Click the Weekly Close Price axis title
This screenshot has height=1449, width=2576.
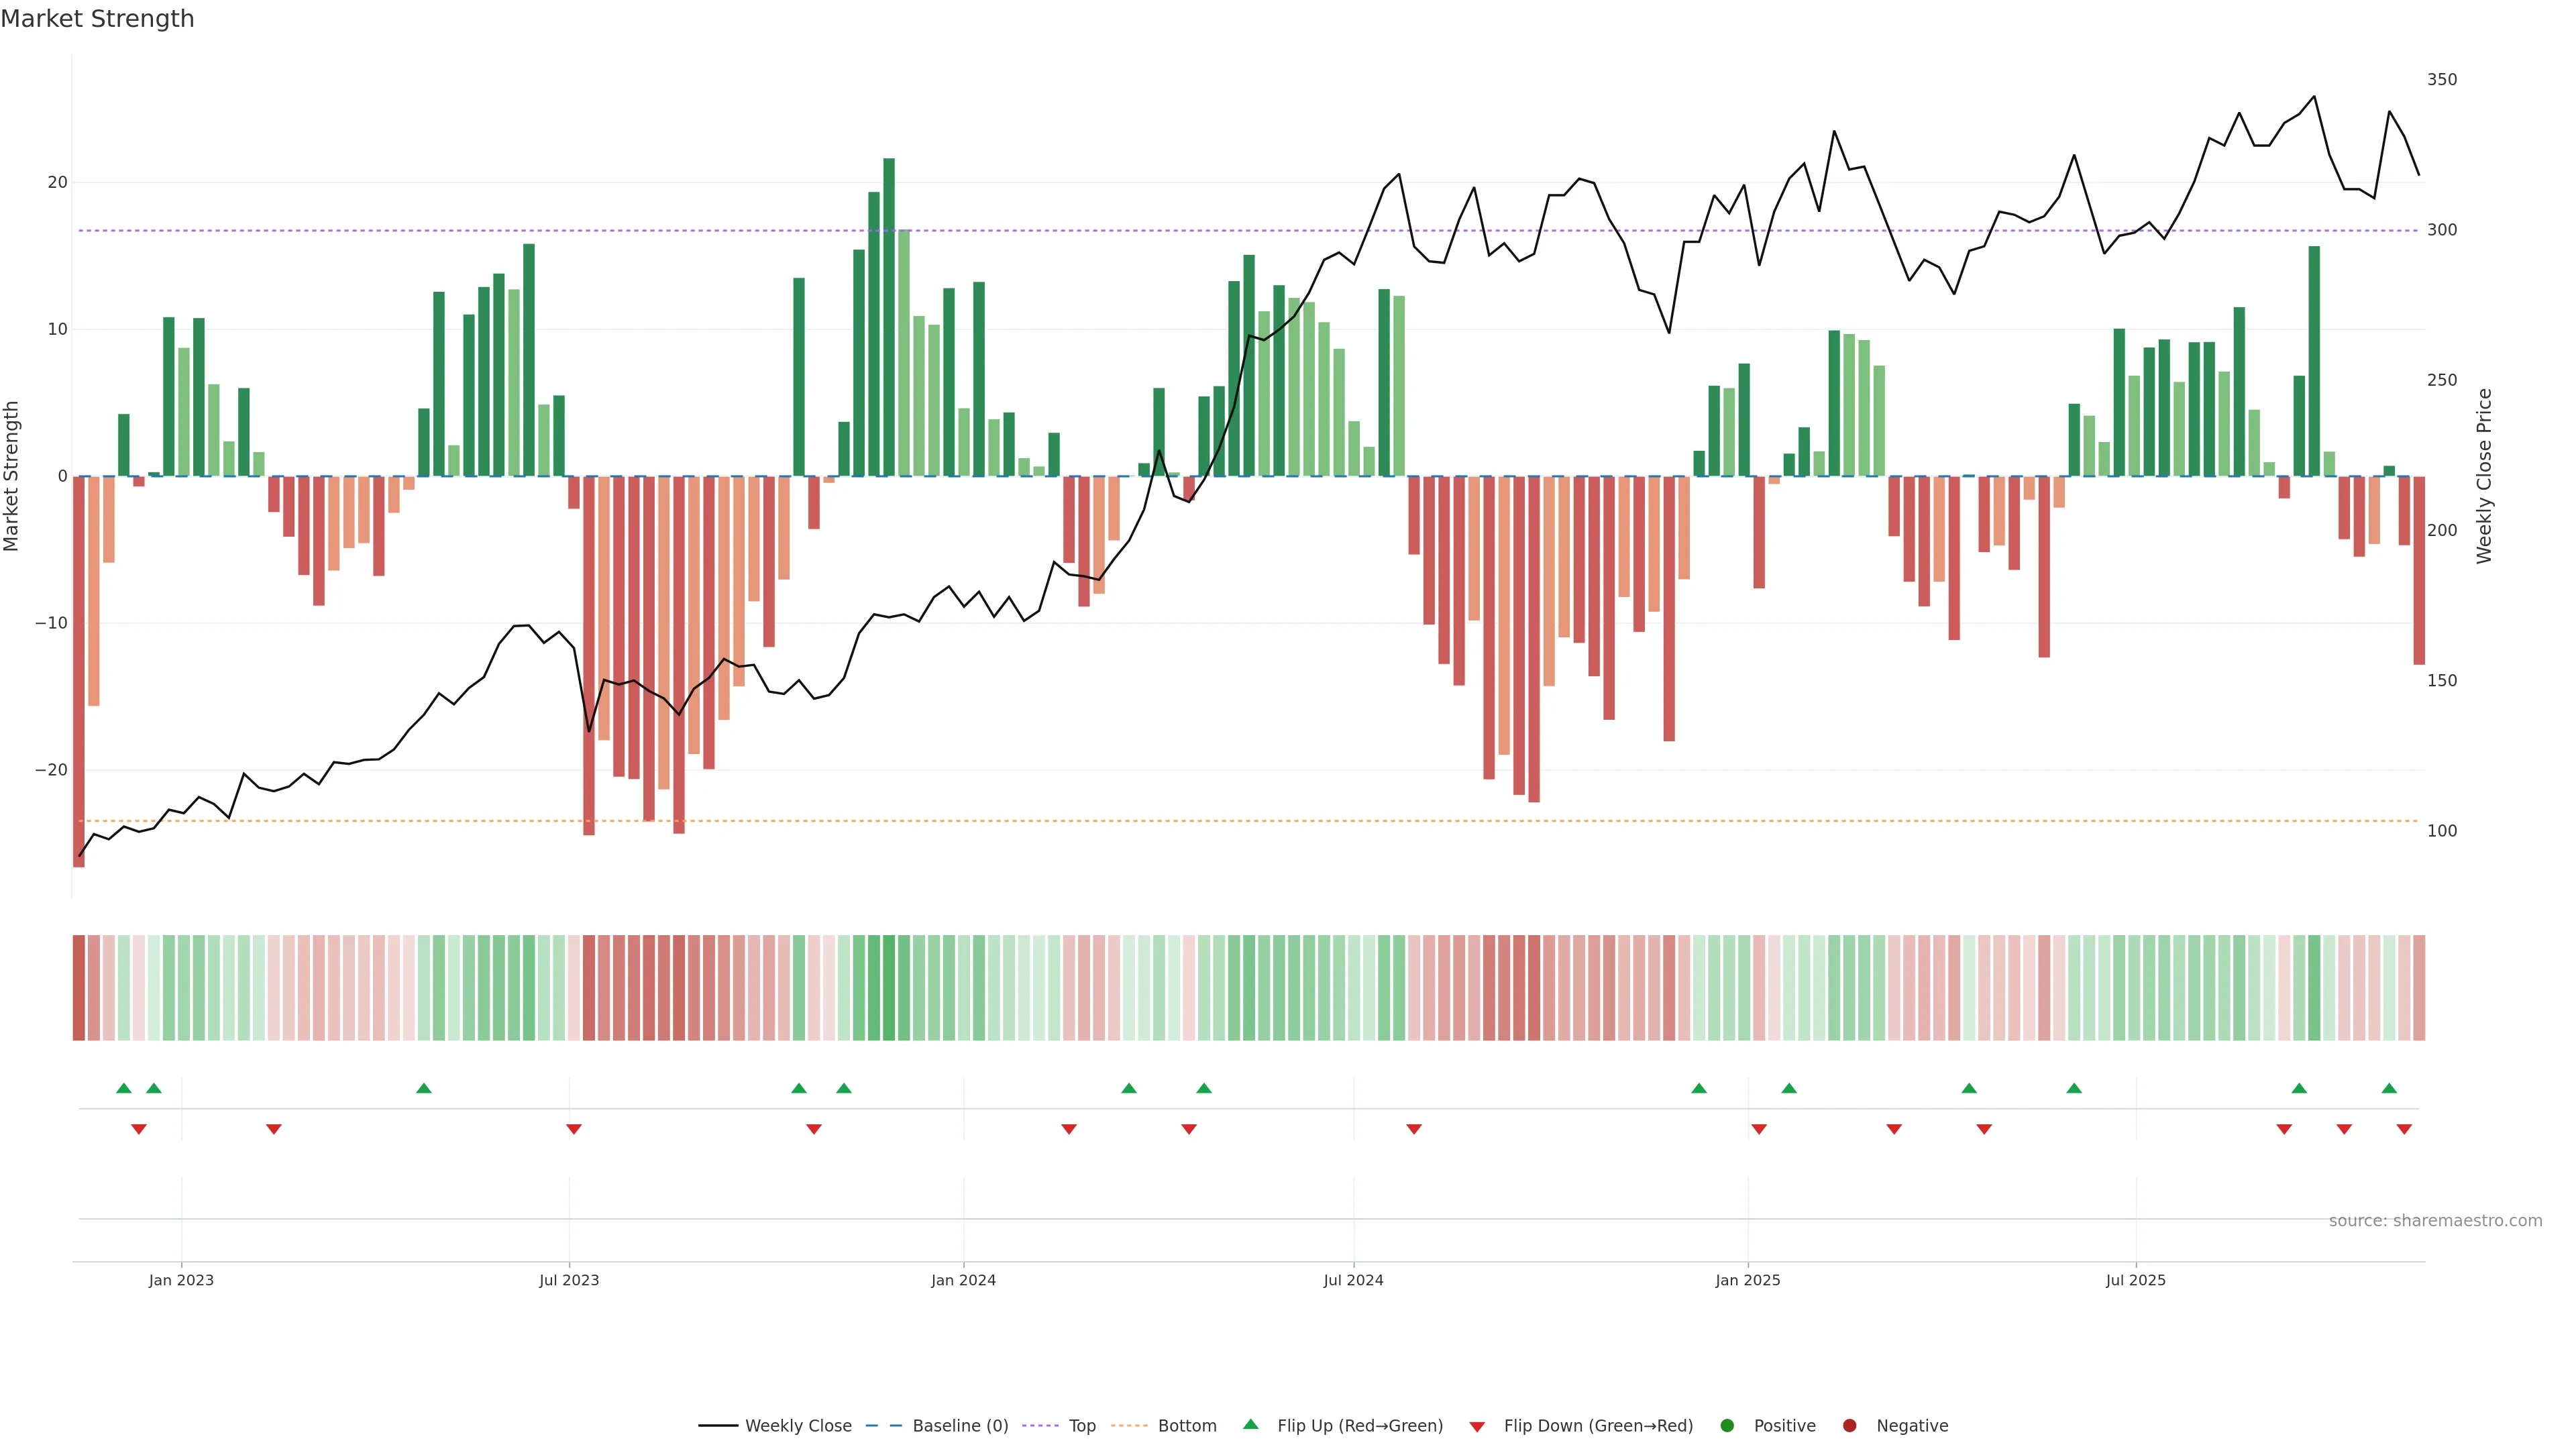[x=2485, y=476]
